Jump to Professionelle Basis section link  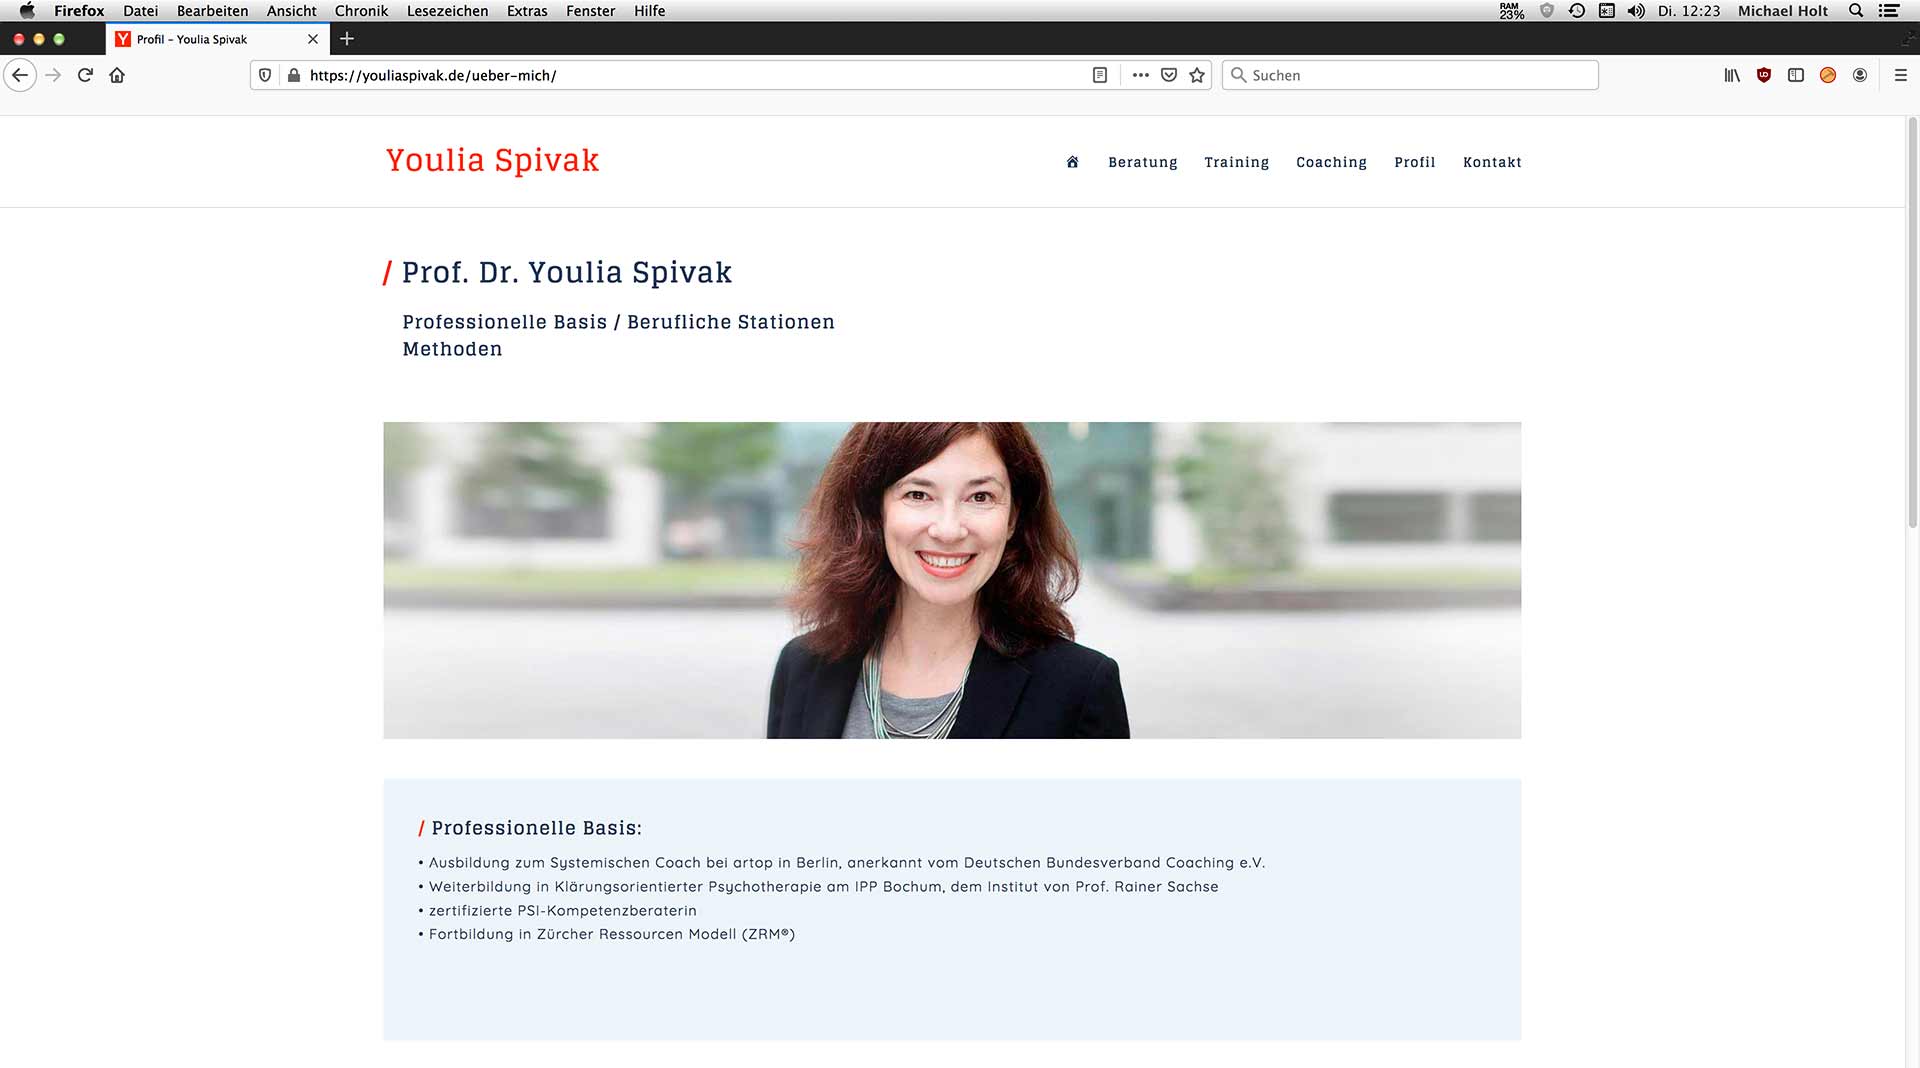(x=504, y=322)
